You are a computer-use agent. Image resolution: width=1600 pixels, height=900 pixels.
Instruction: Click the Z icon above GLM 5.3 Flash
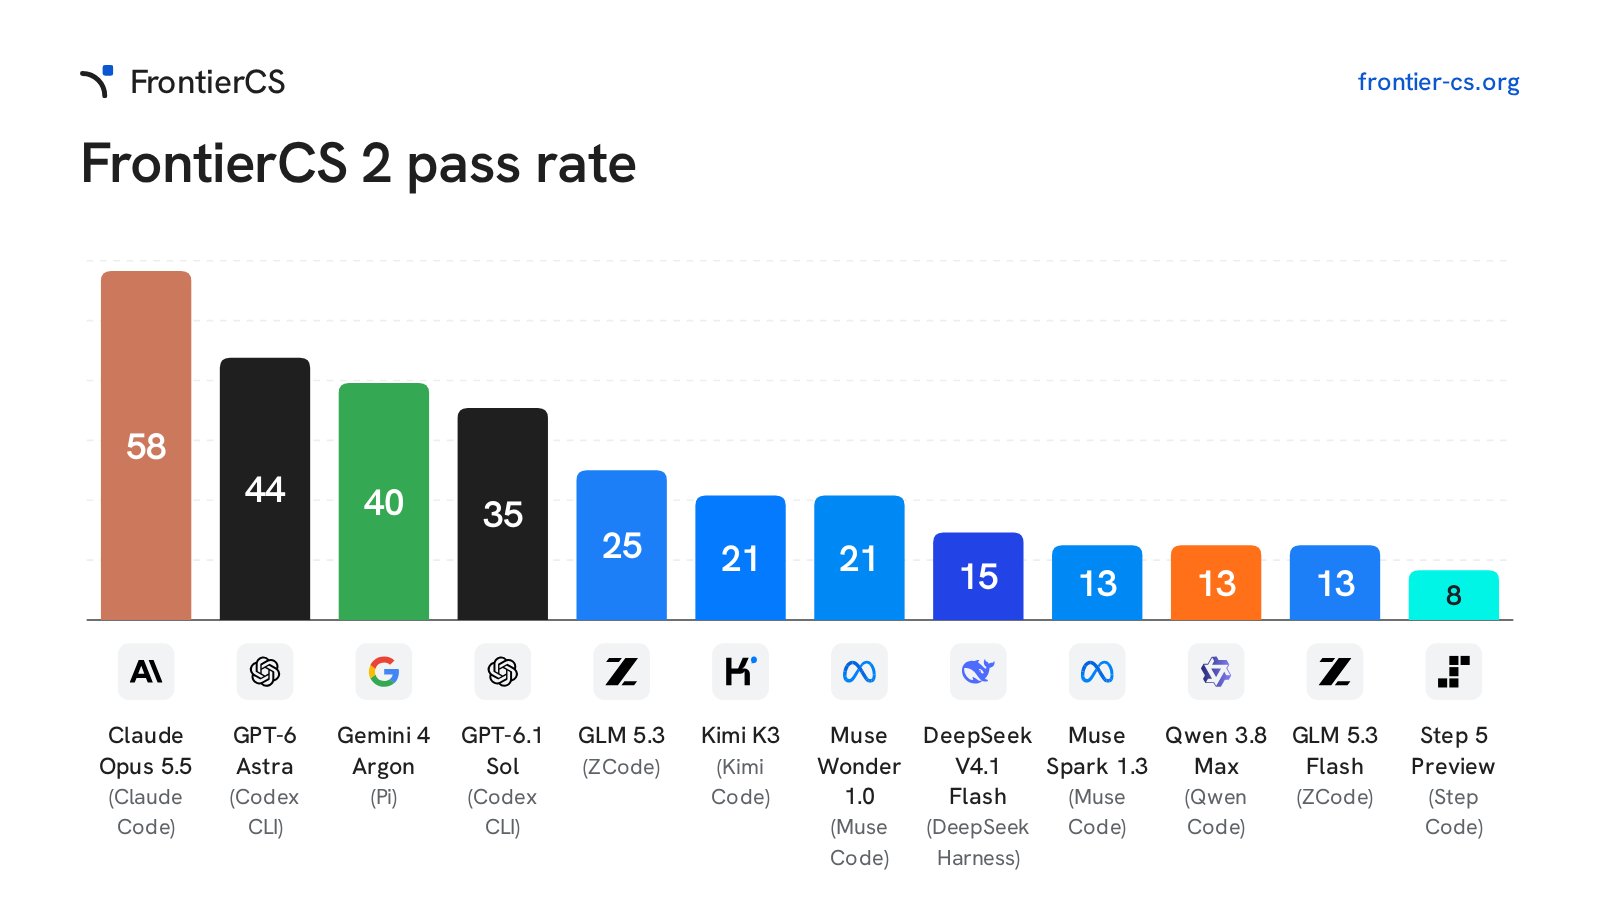(1335, 671)
